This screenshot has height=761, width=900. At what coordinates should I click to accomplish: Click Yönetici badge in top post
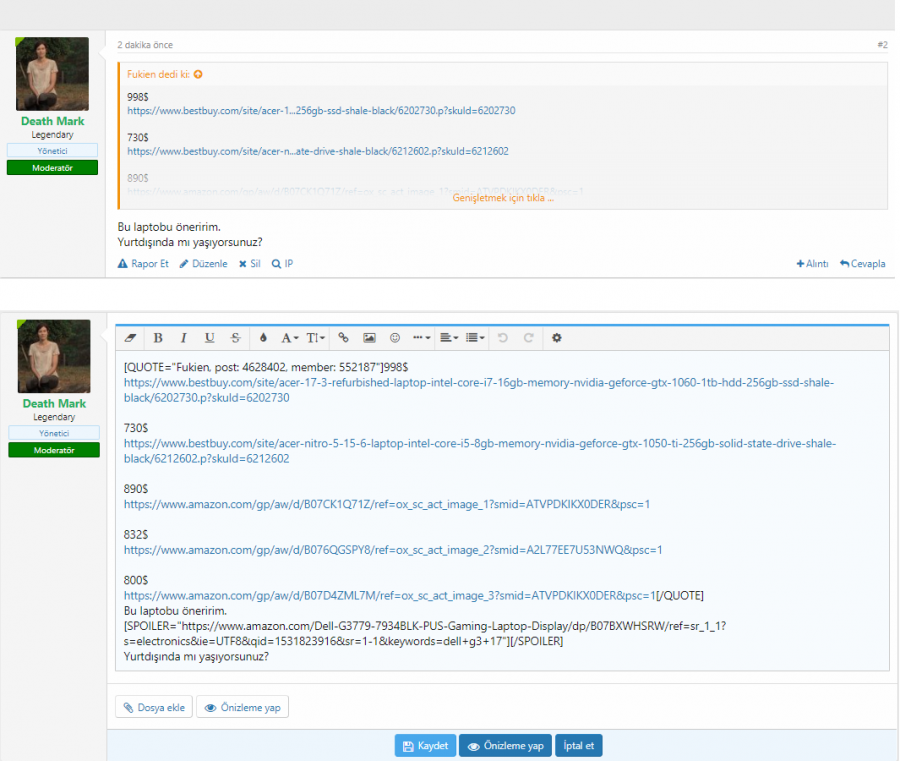pyautogui.click(x=52, y=151)
